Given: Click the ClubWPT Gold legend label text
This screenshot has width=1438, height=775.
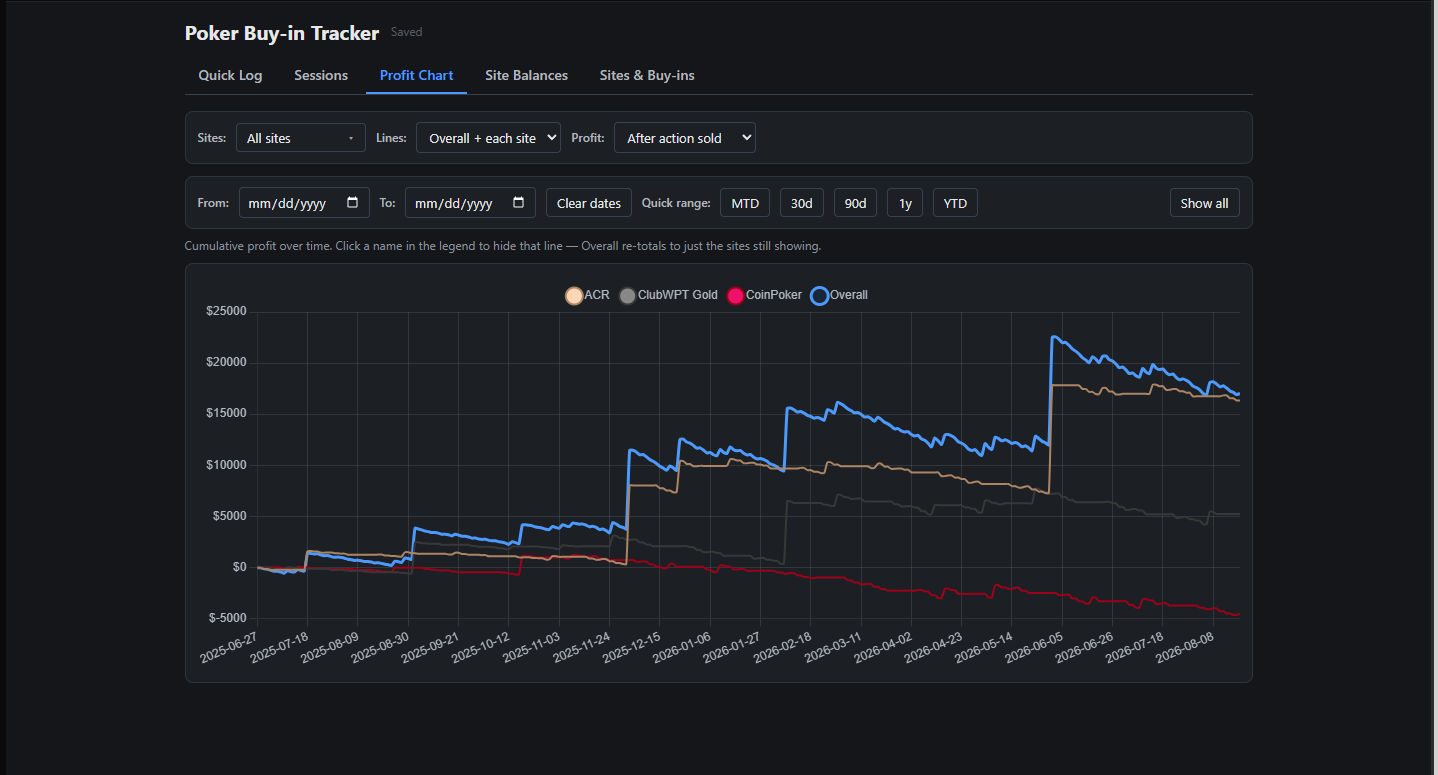Looking at the screenshot, I should tap(678, 295).
